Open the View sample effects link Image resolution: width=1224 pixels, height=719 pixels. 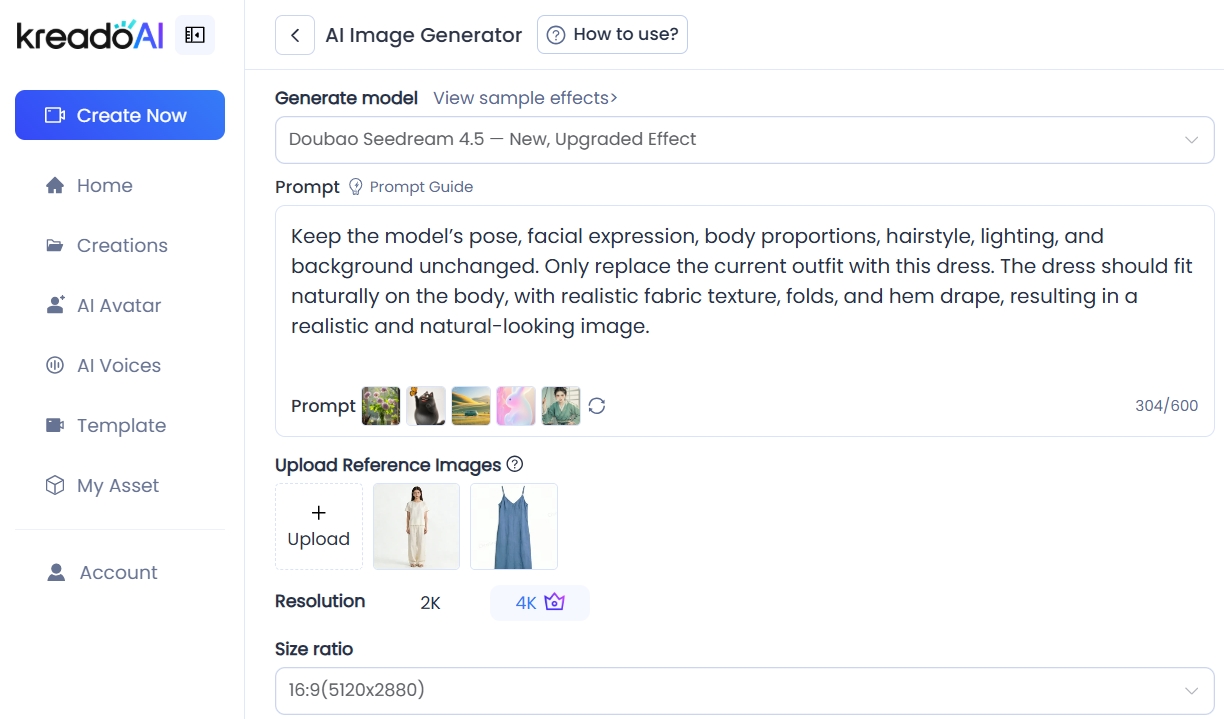coord(525,98)
